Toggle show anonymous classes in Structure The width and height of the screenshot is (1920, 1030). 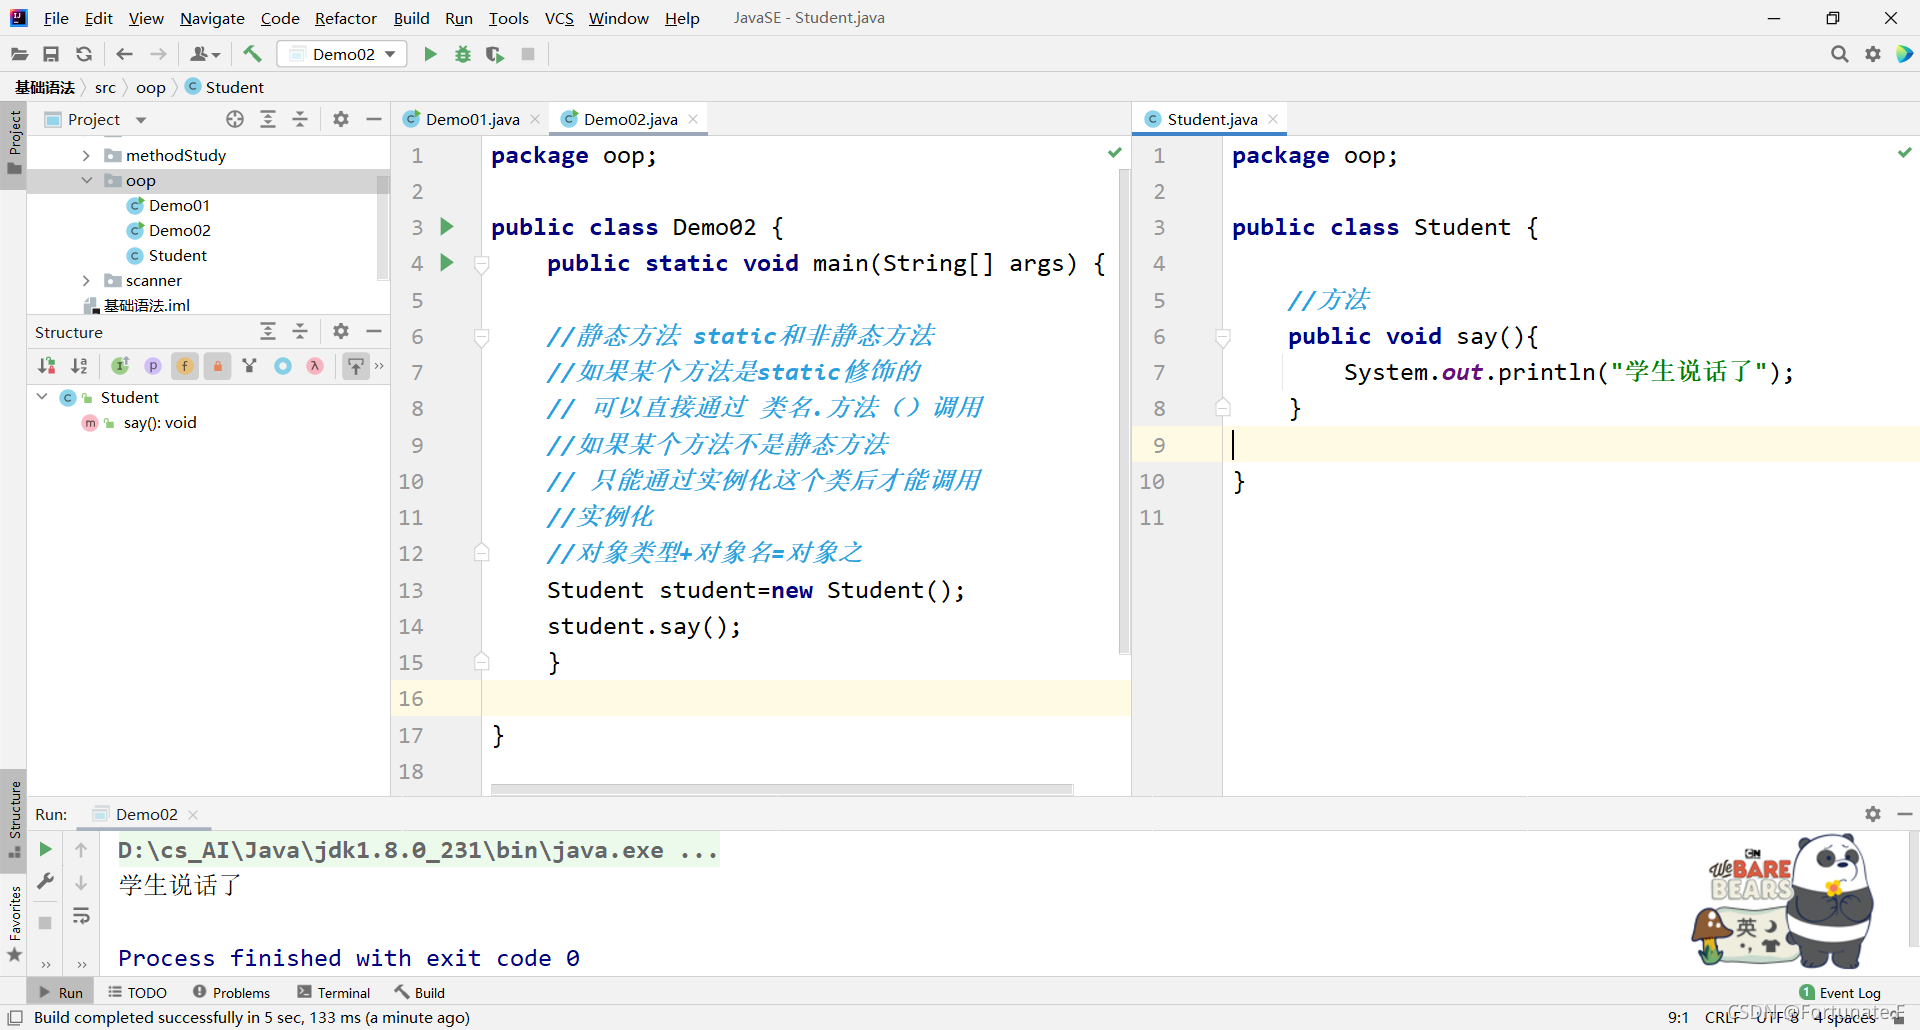pos(283,366)
